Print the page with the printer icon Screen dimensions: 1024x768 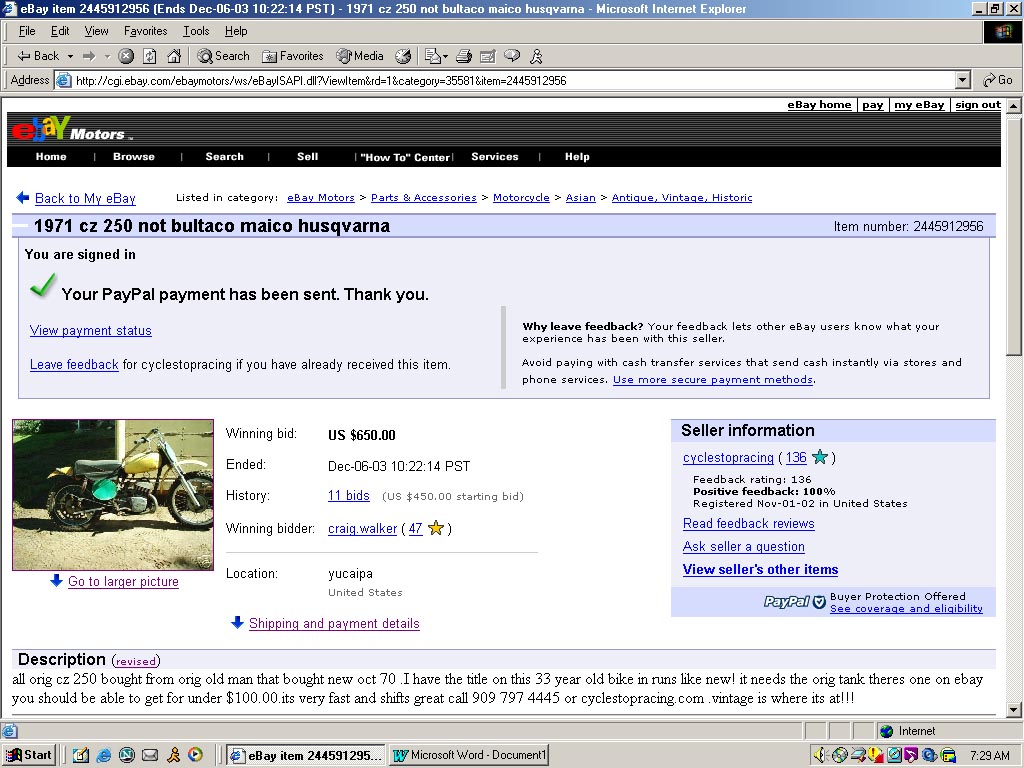[x=465, y=56]
